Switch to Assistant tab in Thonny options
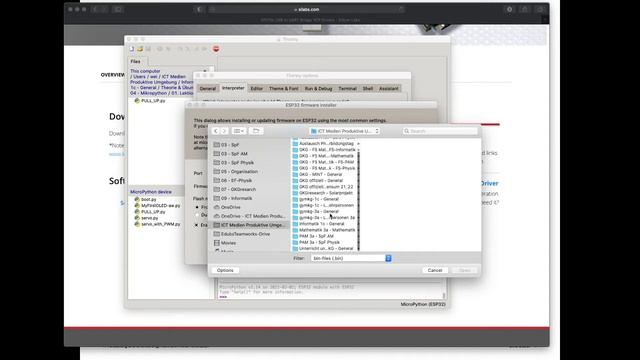 [x=389, y=89]
